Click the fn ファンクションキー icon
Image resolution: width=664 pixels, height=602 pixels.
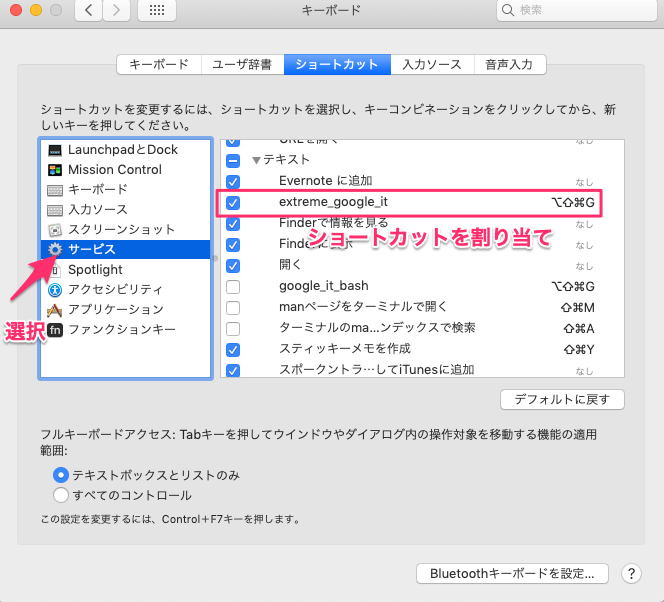point(55,329)
